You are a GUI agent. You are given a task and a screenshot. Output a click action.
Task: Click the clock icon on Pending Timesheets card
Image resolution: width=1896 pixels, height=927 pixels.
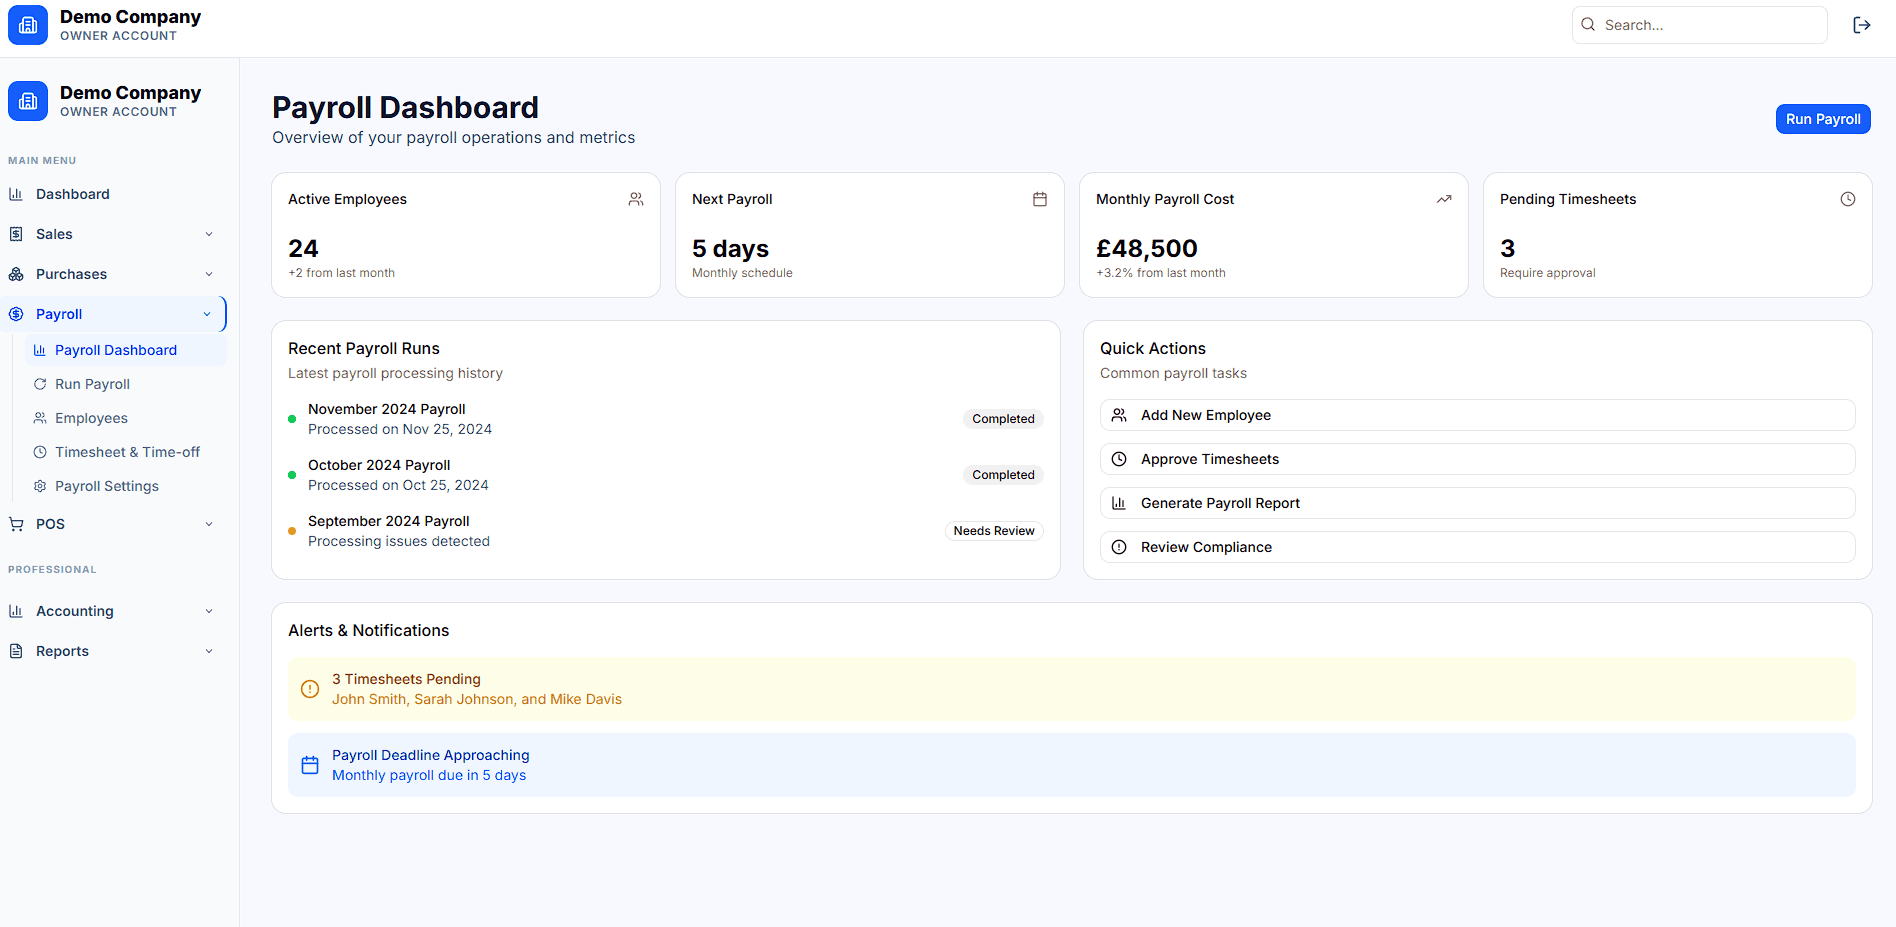pyautogui.click(x=1848, y=199)
